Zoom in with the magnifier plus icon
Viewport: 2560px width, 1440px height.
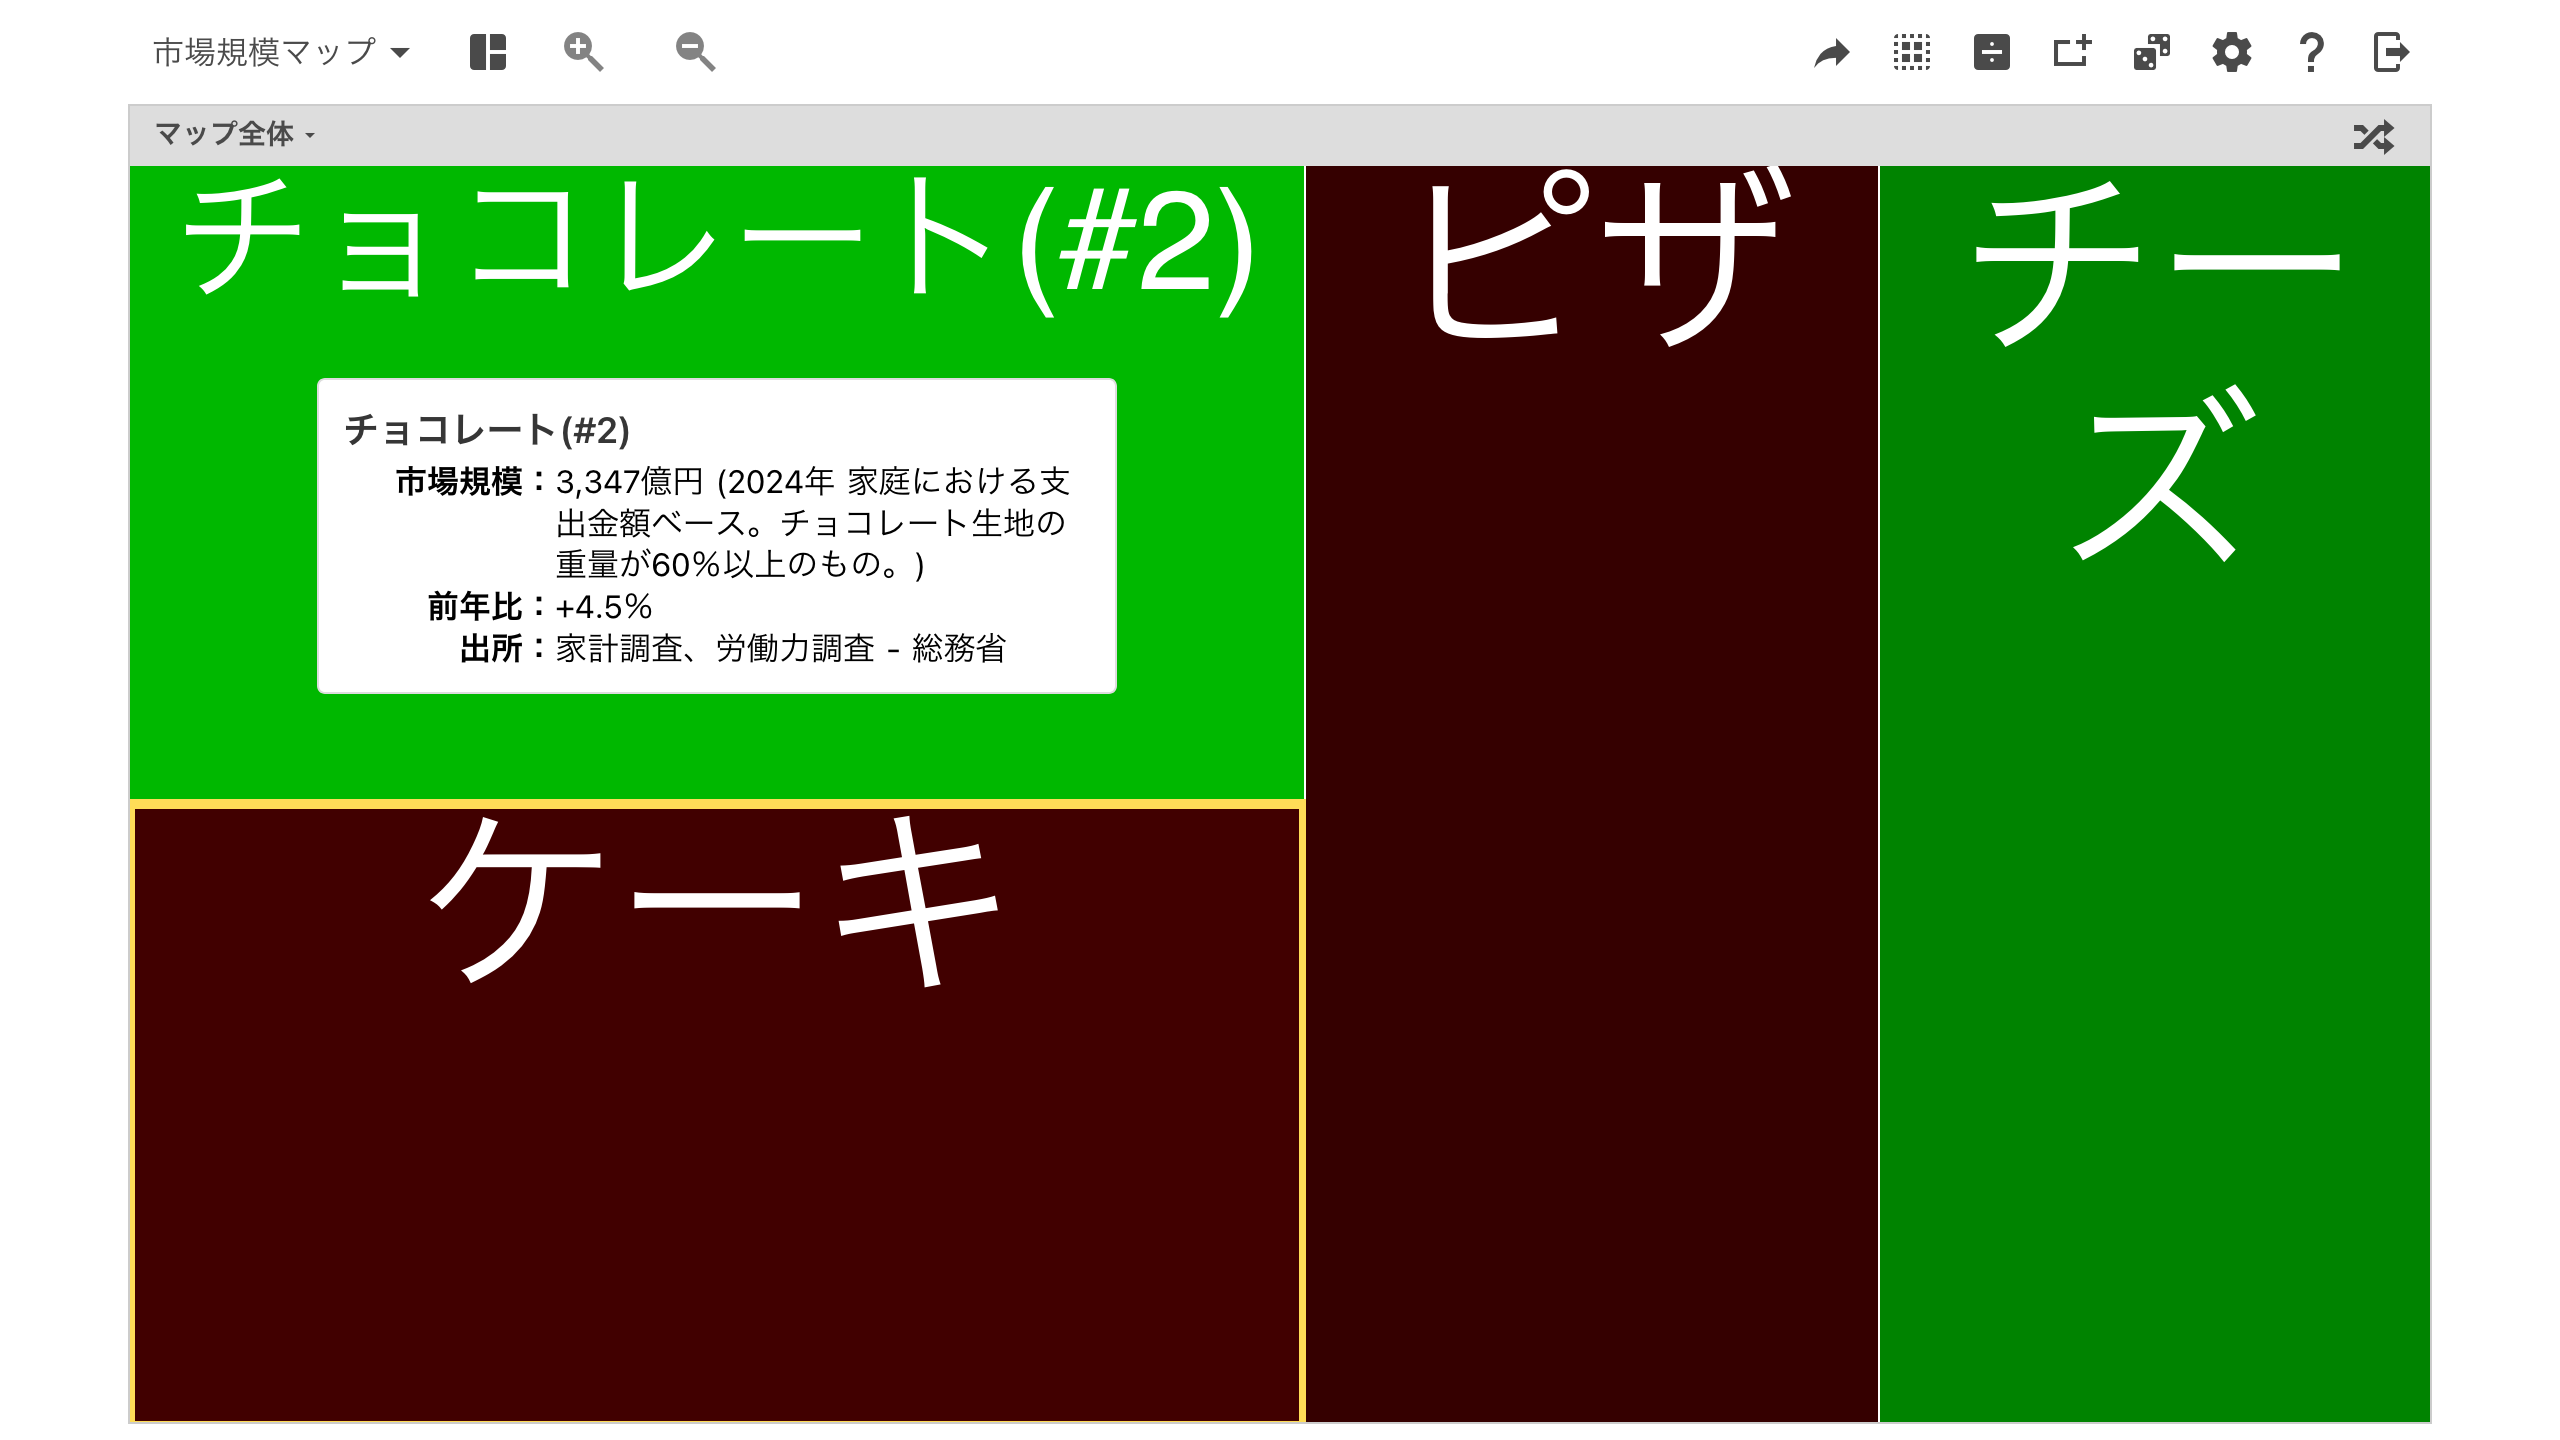(x=583, y=52)
